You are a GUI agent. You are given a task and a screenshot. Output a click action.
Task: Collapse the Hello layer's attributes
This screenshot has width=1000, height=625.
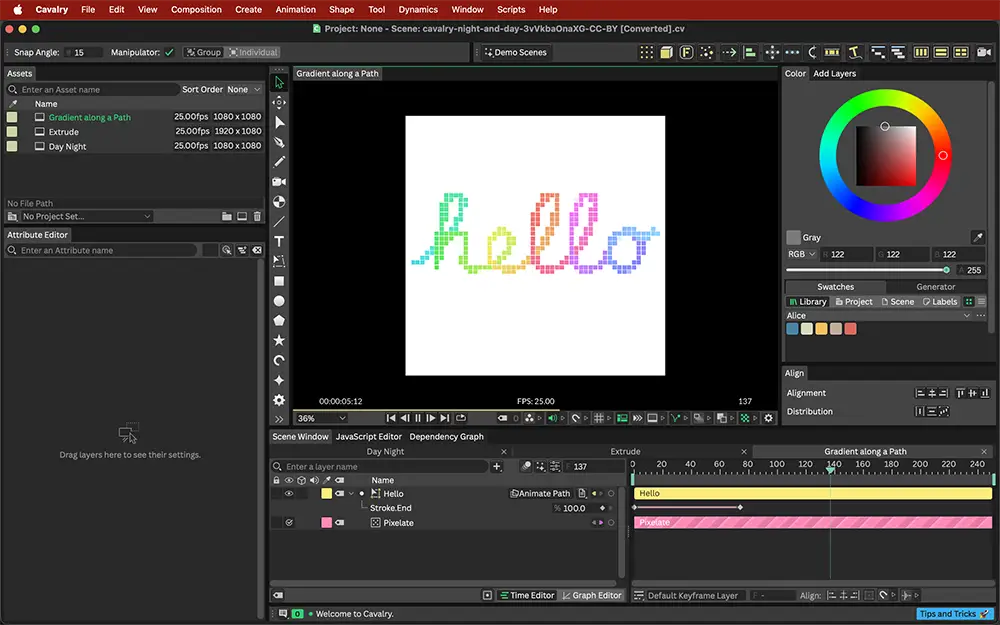[351, 494]
